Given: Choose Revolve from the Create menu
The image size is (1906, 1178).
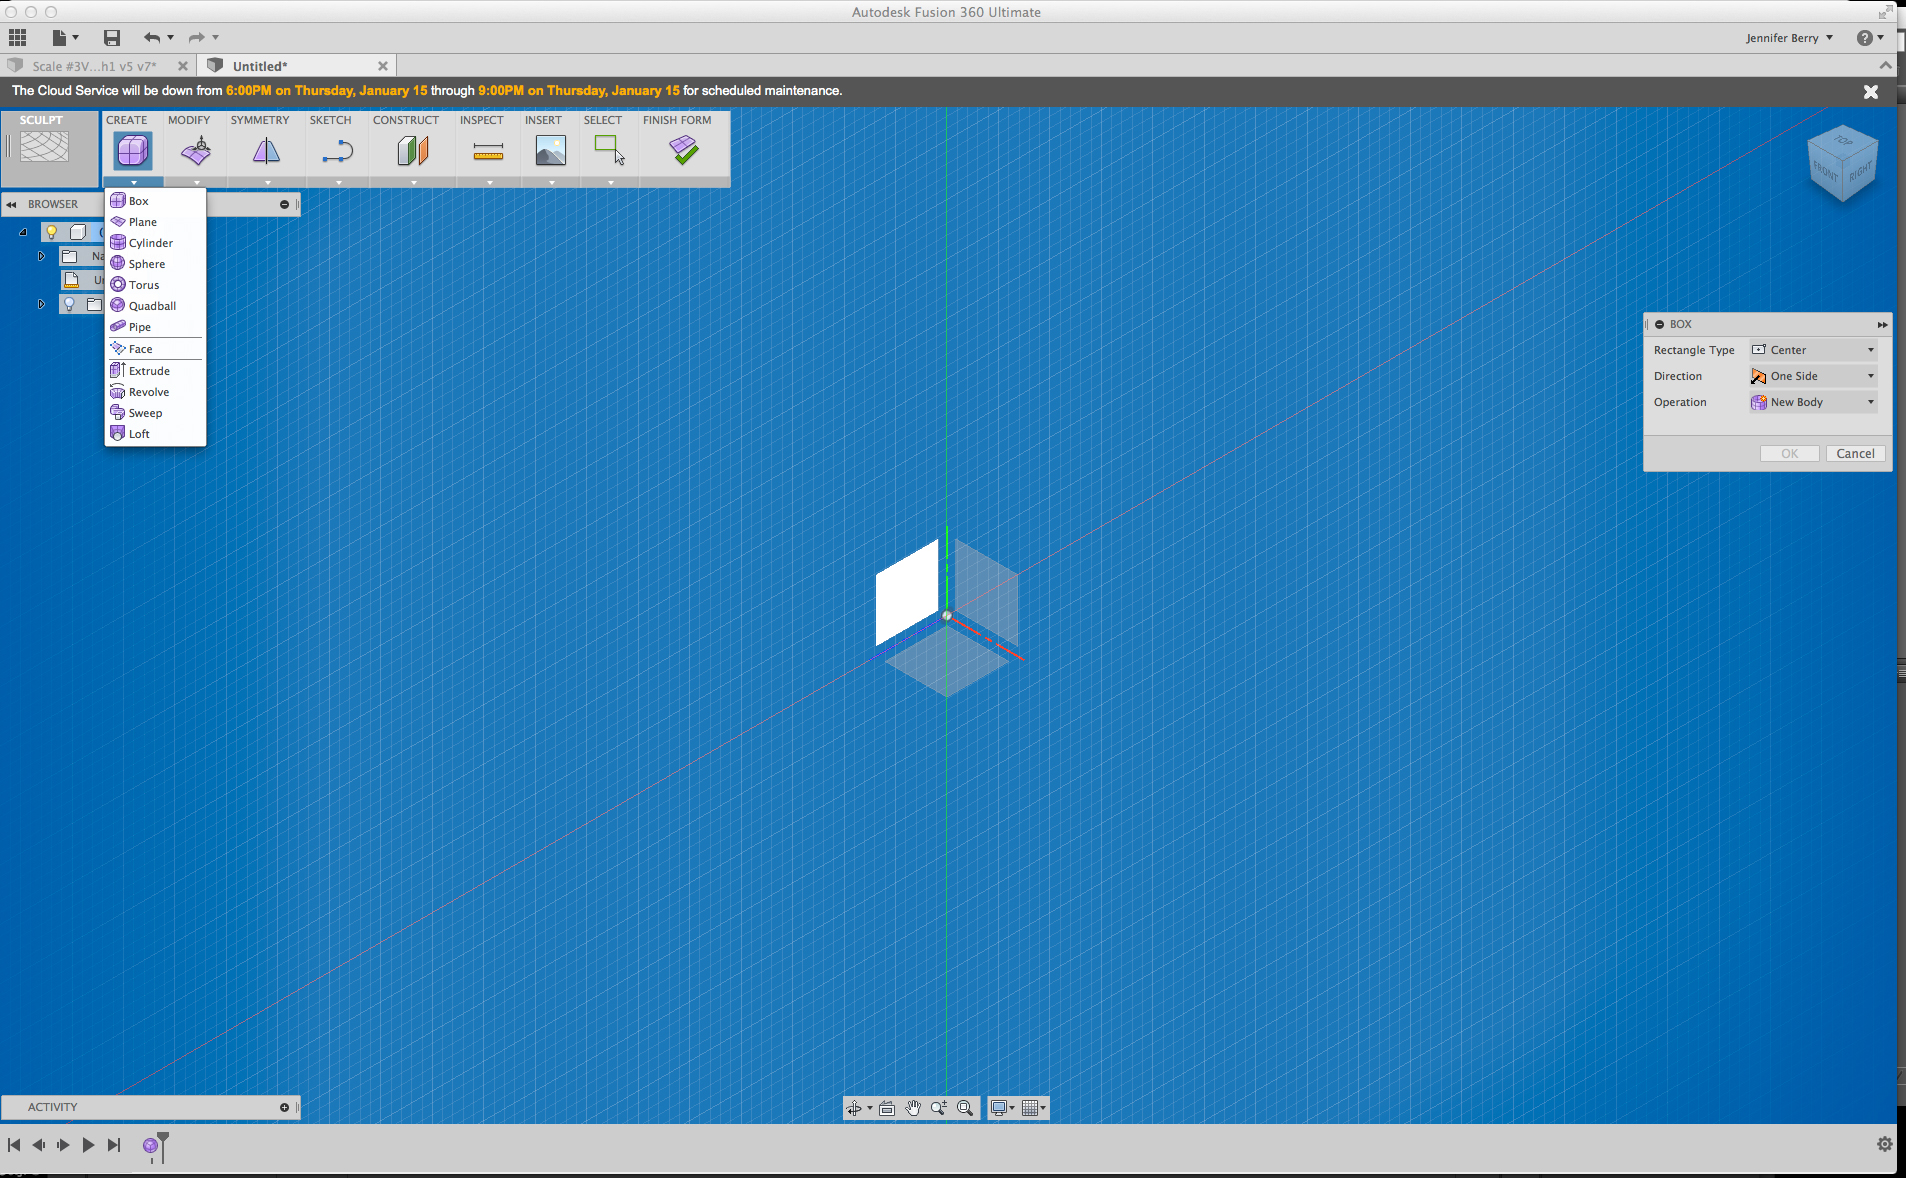Looking at the screenshot, I should point(155,392).
